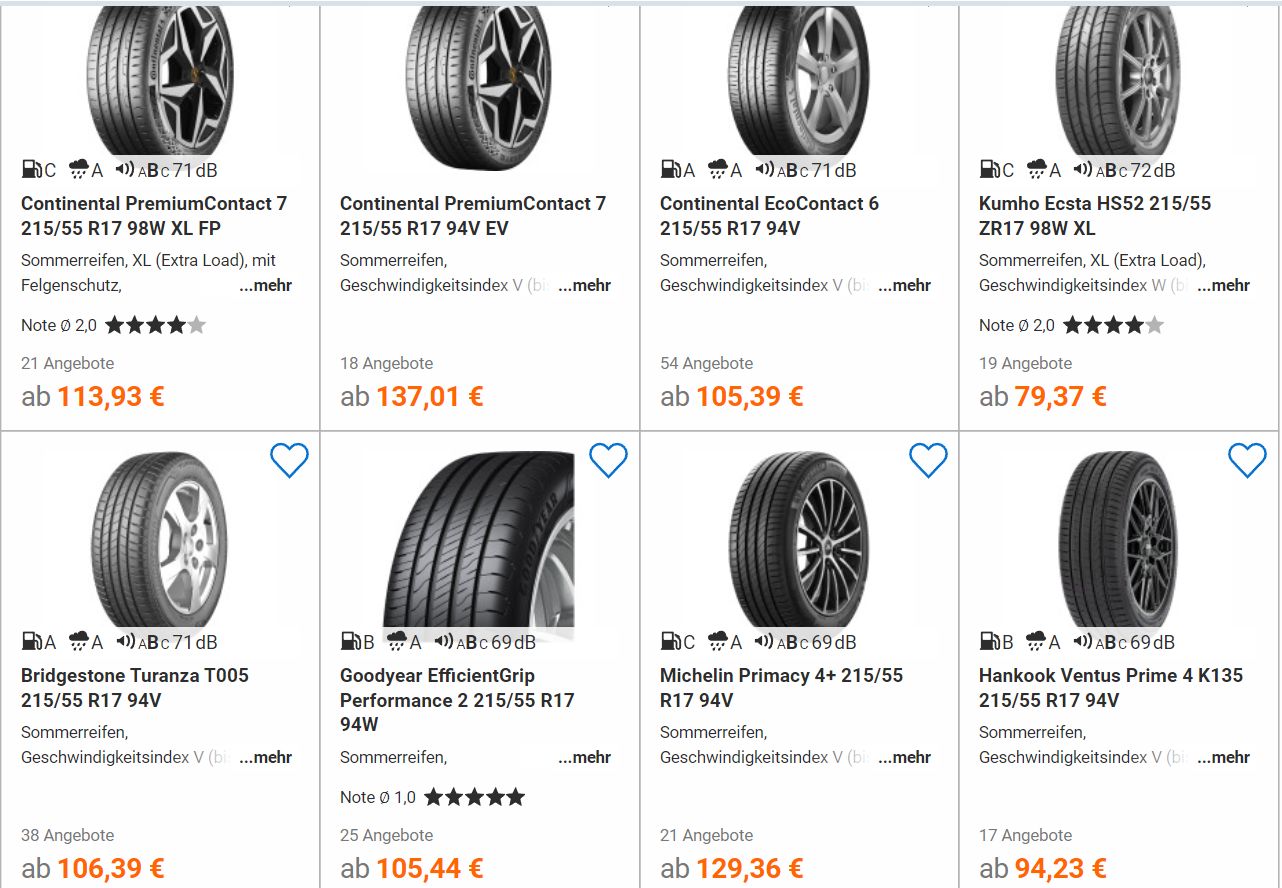Click fuel pump icon on Goodyear EfficientGrip
Screen dimensions: 1282x888
coord(350,642)
